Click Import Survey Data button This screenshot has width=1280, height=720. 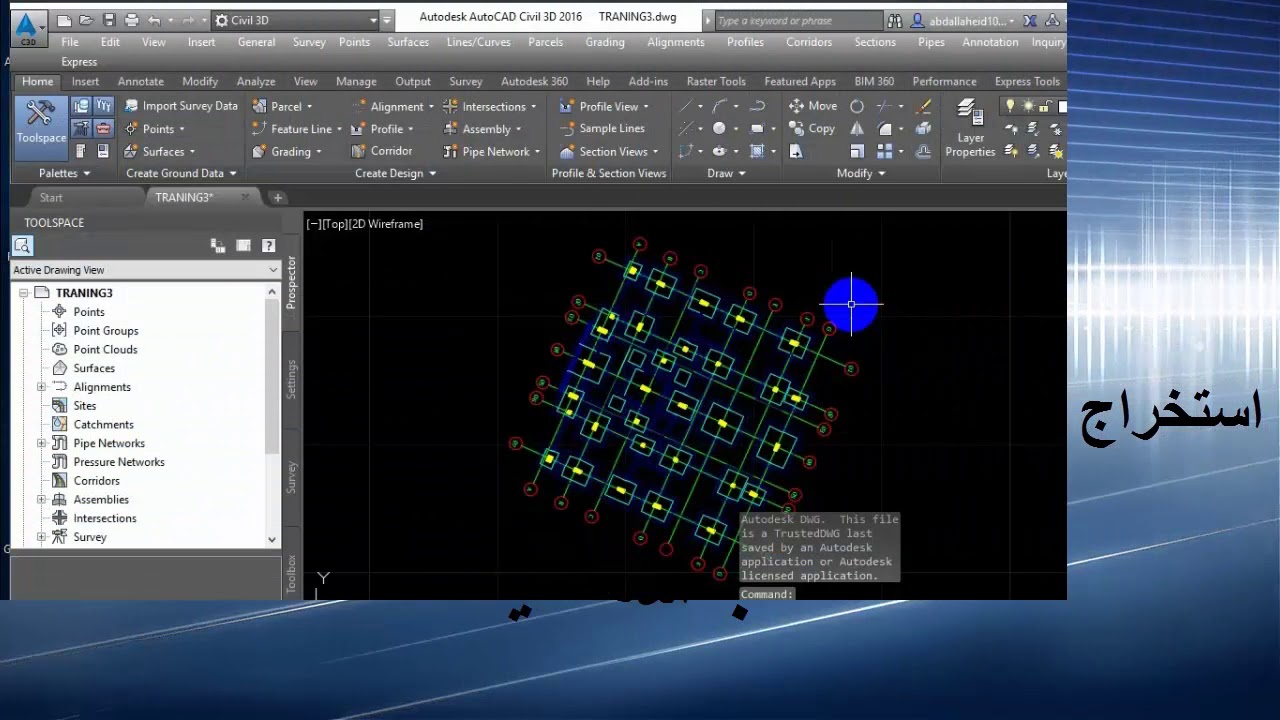click(x=181, y=106)
